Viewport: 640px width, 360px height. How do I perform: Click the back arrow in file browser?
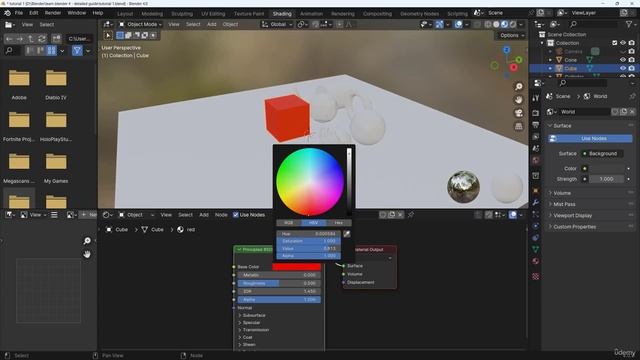coord(9,39)
